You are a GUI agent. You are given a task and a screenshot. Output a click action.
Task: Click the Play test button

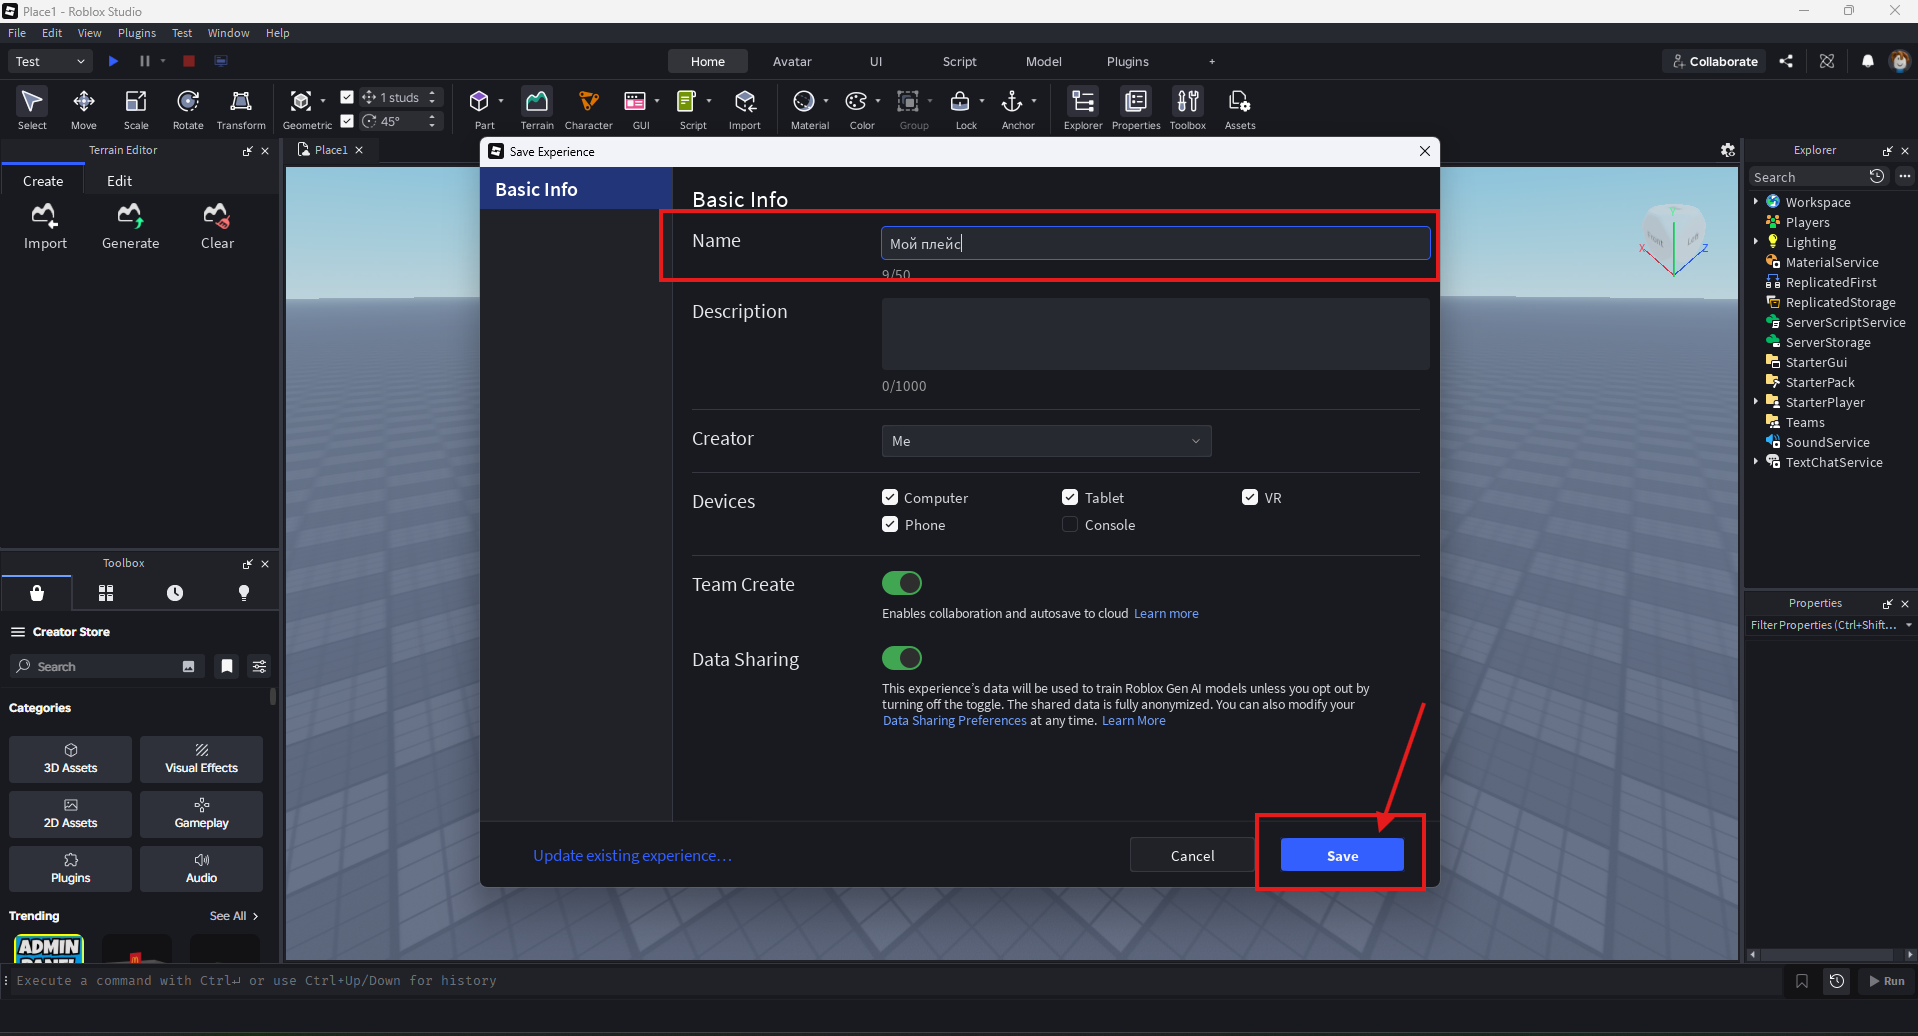[x=113, y=61]
